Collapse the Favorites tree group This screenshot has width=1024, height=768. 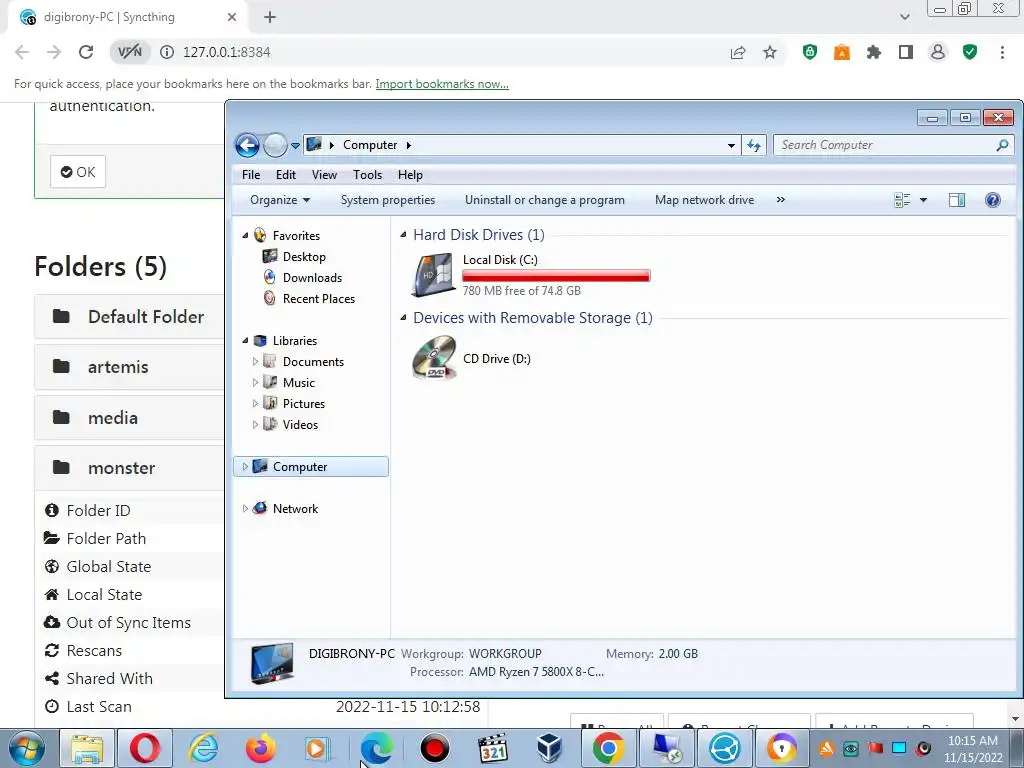tap(246, 235)
